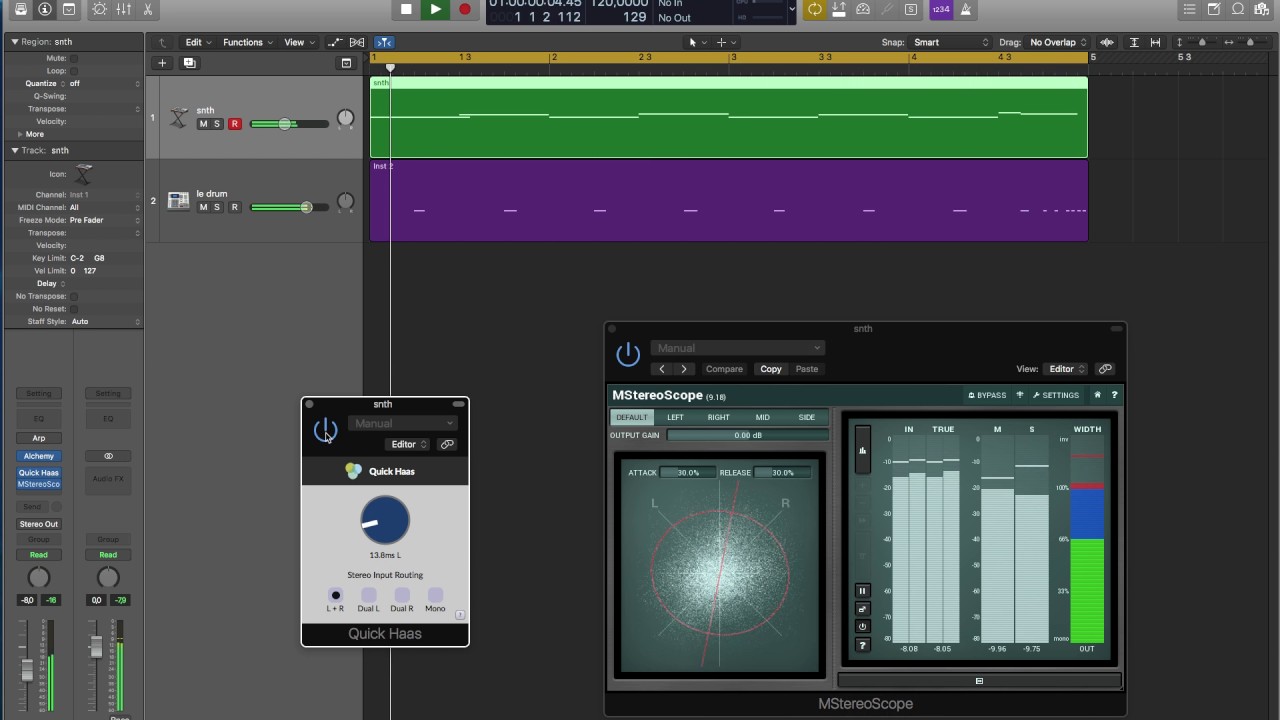
Task: Collapse the Track: snth disclosure triangle
Action: [14, 150]
